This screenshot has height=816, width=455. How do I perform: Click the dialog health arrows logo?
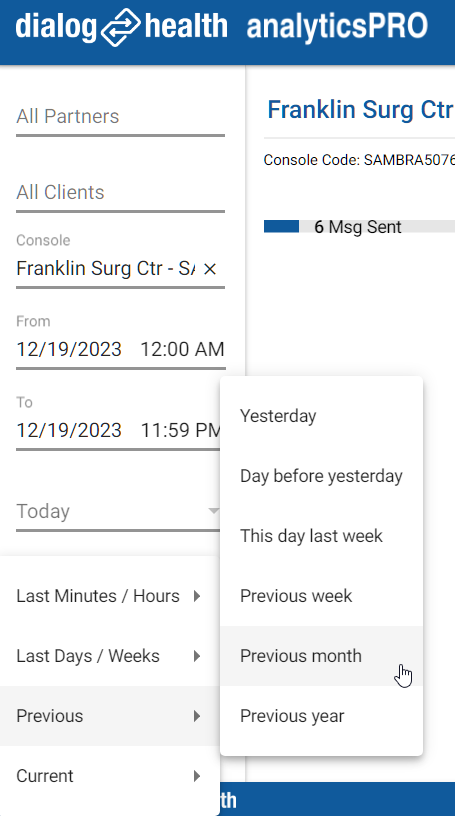click(120, 27)
